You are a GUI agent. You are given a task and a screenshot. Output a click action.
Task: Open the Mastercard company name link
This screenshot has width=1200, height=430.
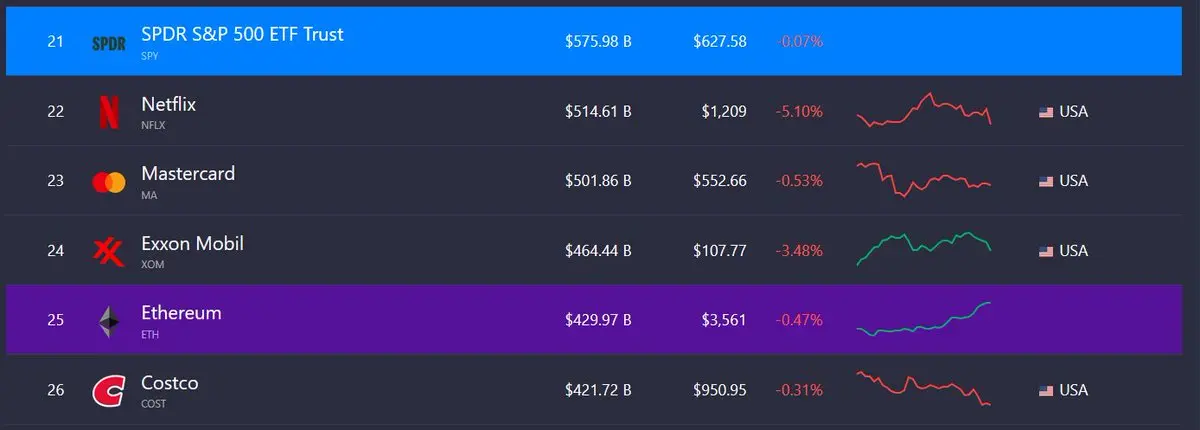coord(188,173)
